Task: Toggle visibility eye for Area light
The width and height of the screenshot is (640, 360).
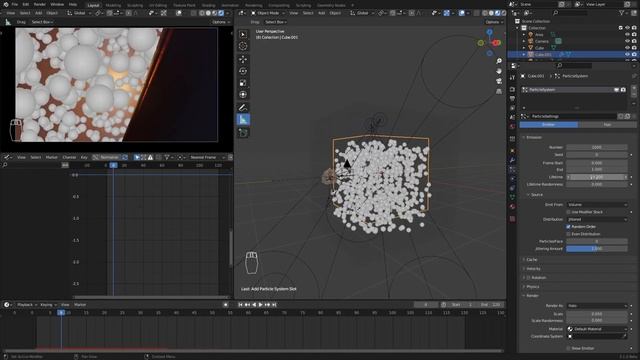Action: (x=627, y=35)
